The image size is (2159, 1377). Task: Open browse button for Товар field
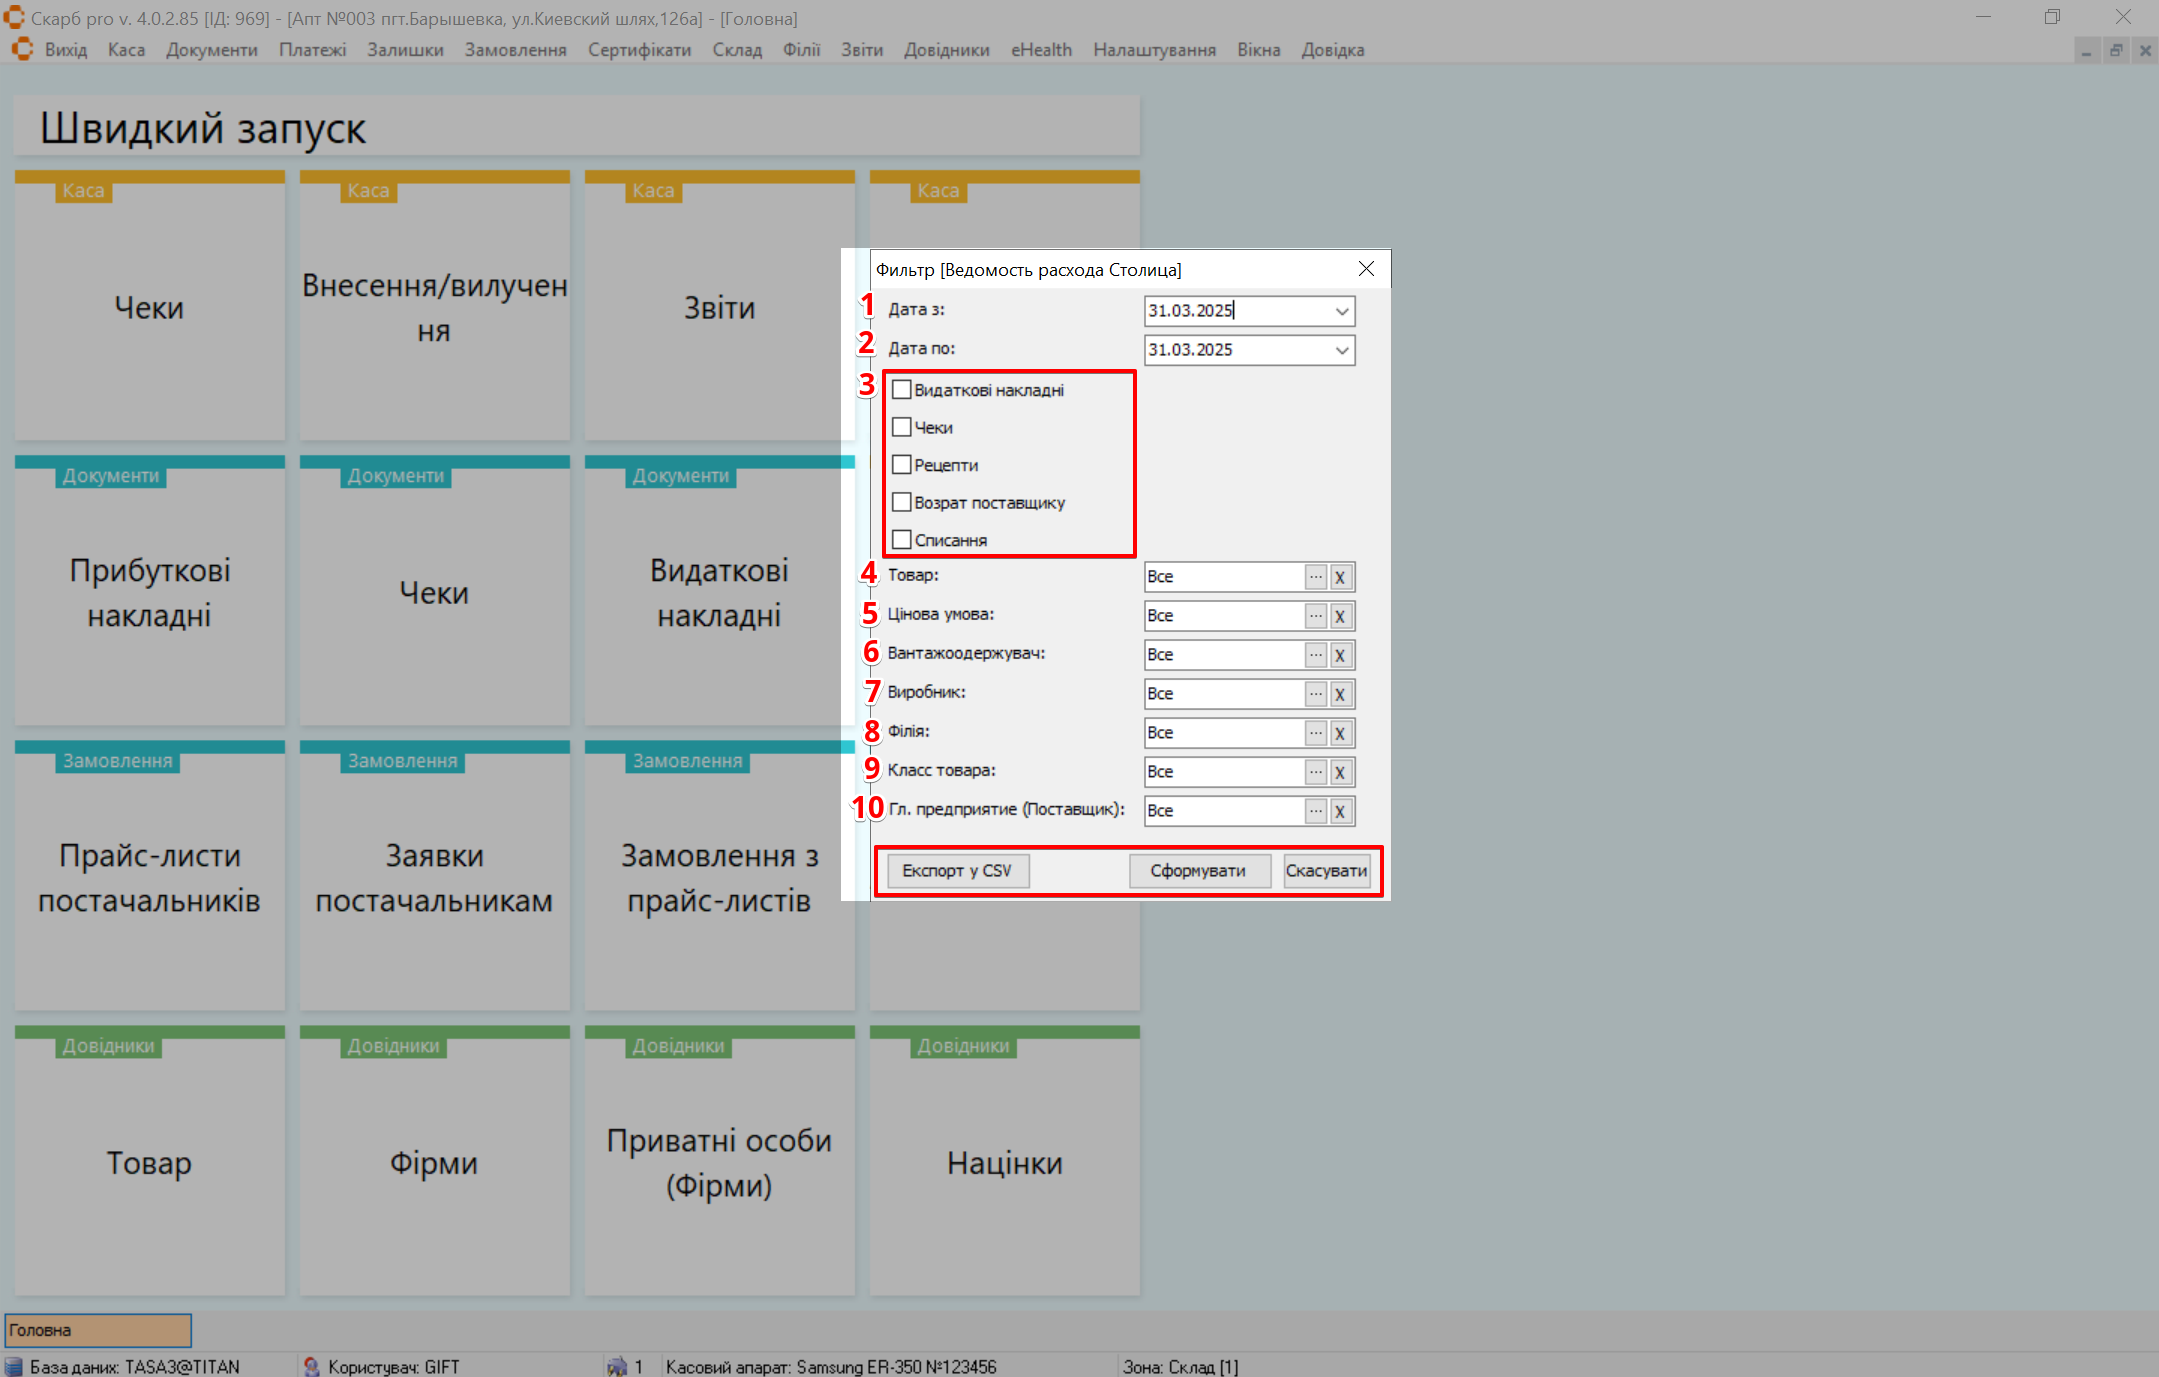(1315, 577)
